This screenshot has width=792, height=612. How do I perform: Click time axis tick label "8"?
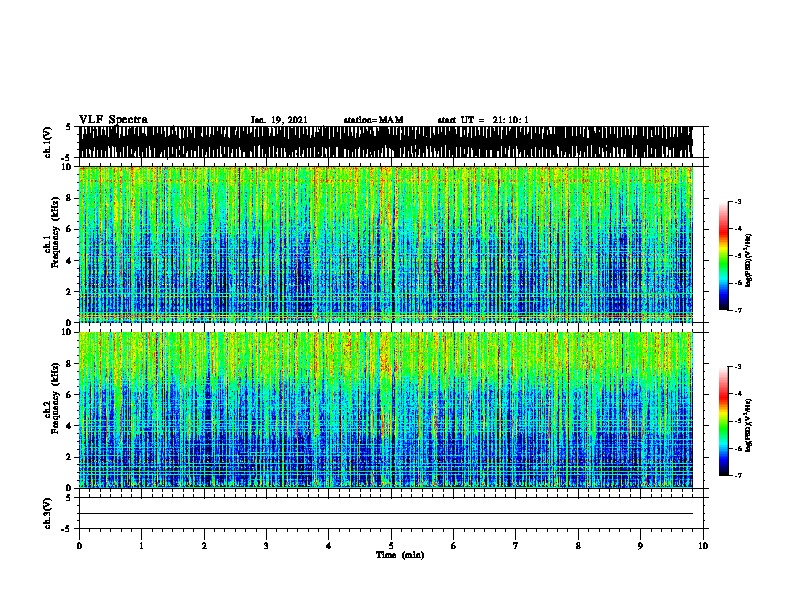click(x=578, y=546)
